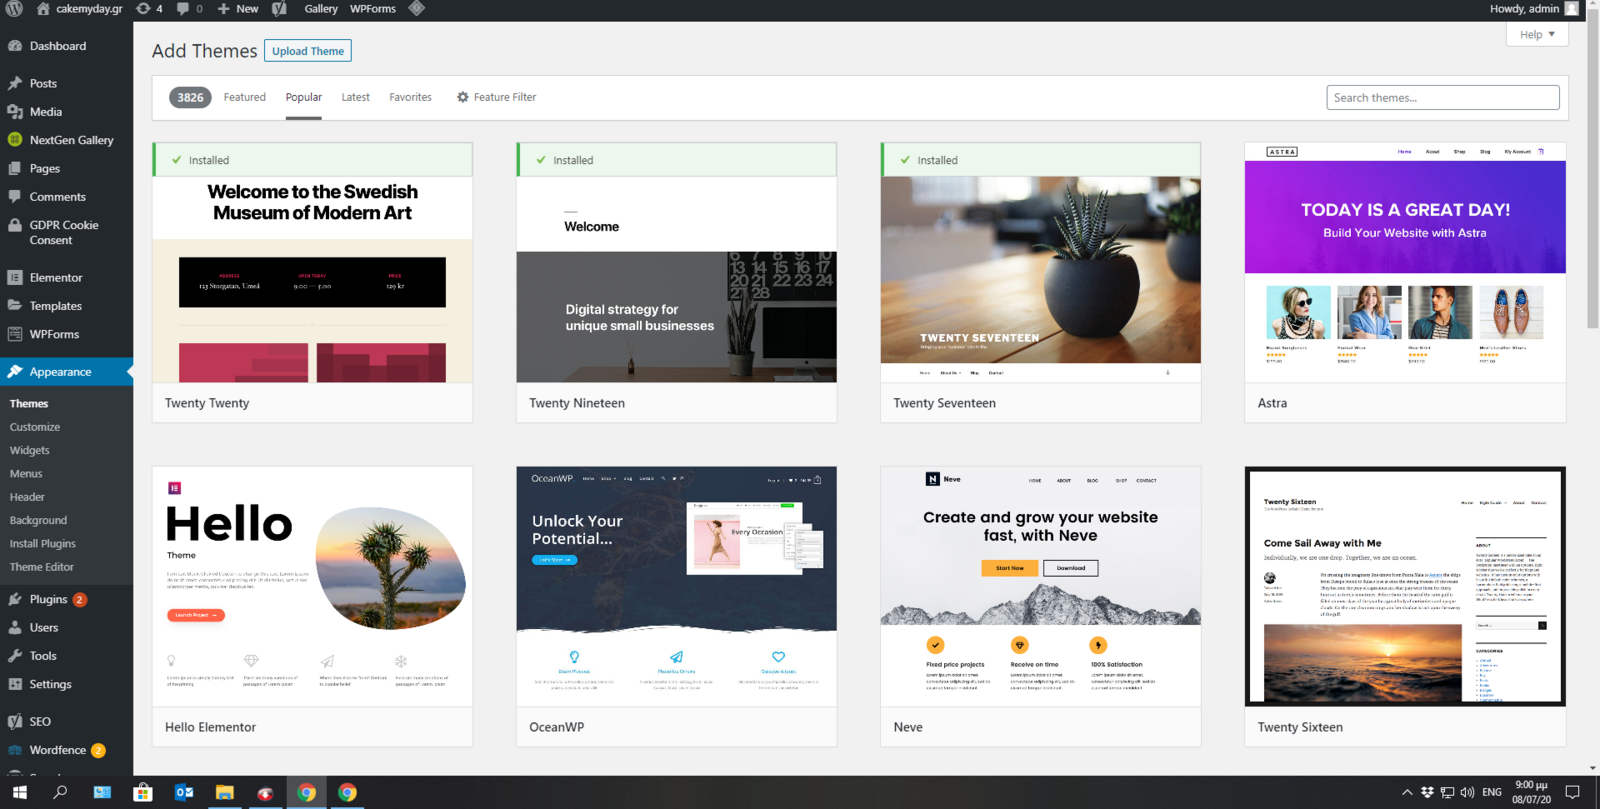Open Themes submenu under Appearance
This screenshot has width=1600, height=809.
coord(29,403)
